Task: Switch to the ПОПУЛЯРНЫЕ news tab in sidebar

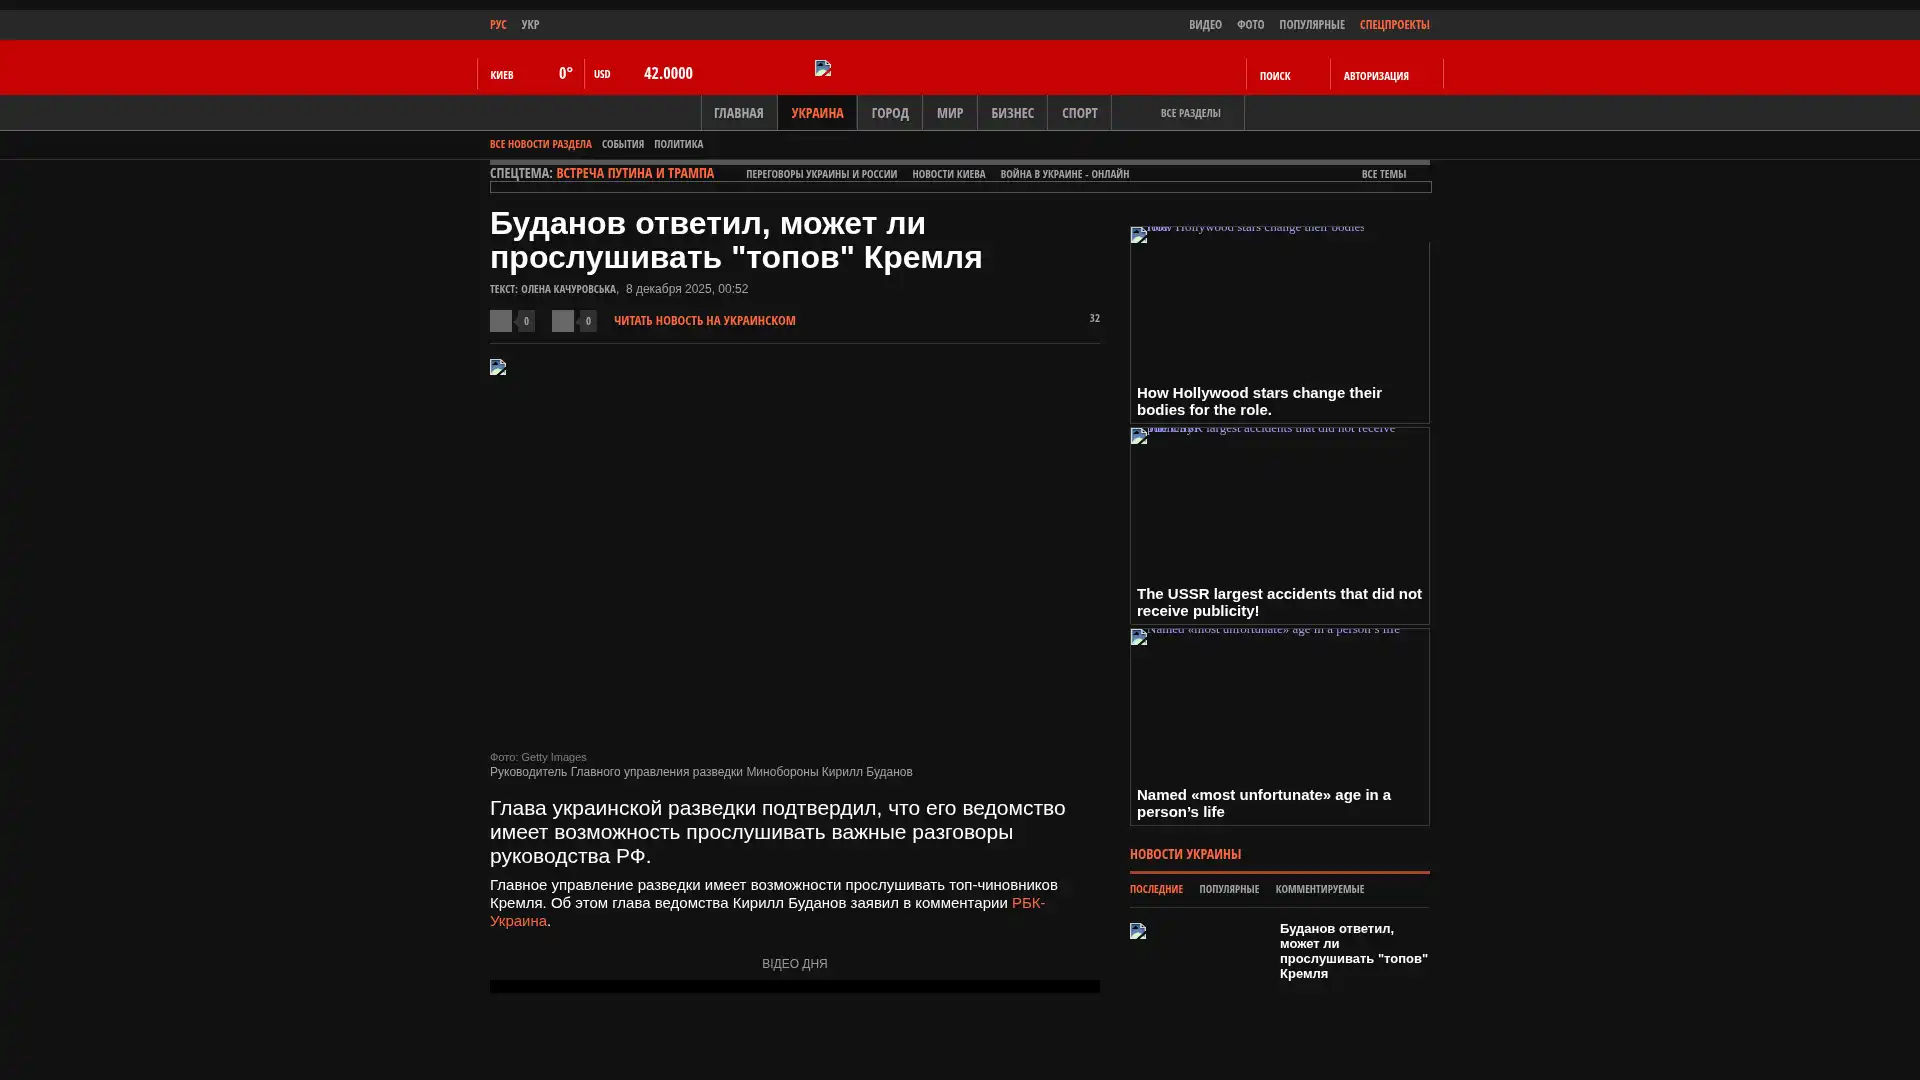Action: tap(1228, 889)
